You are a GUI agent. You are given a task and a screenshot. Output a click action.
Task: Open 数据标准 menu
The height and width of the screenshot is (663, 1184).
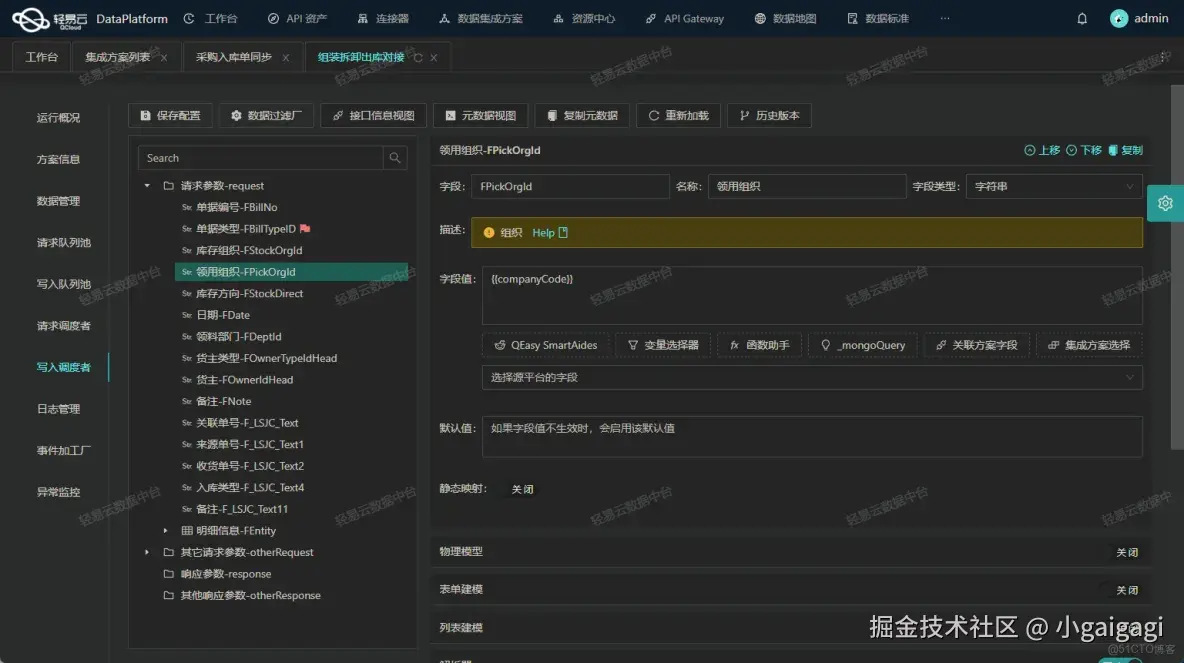tap(877, 18)
